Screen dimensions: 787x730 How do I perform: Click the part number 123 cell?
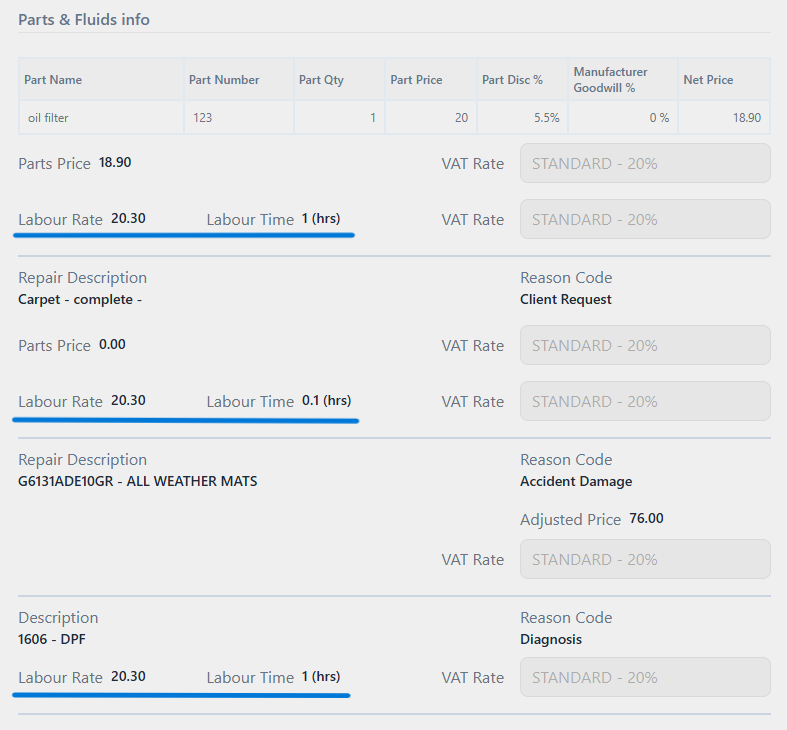click(x=203, y=118)
